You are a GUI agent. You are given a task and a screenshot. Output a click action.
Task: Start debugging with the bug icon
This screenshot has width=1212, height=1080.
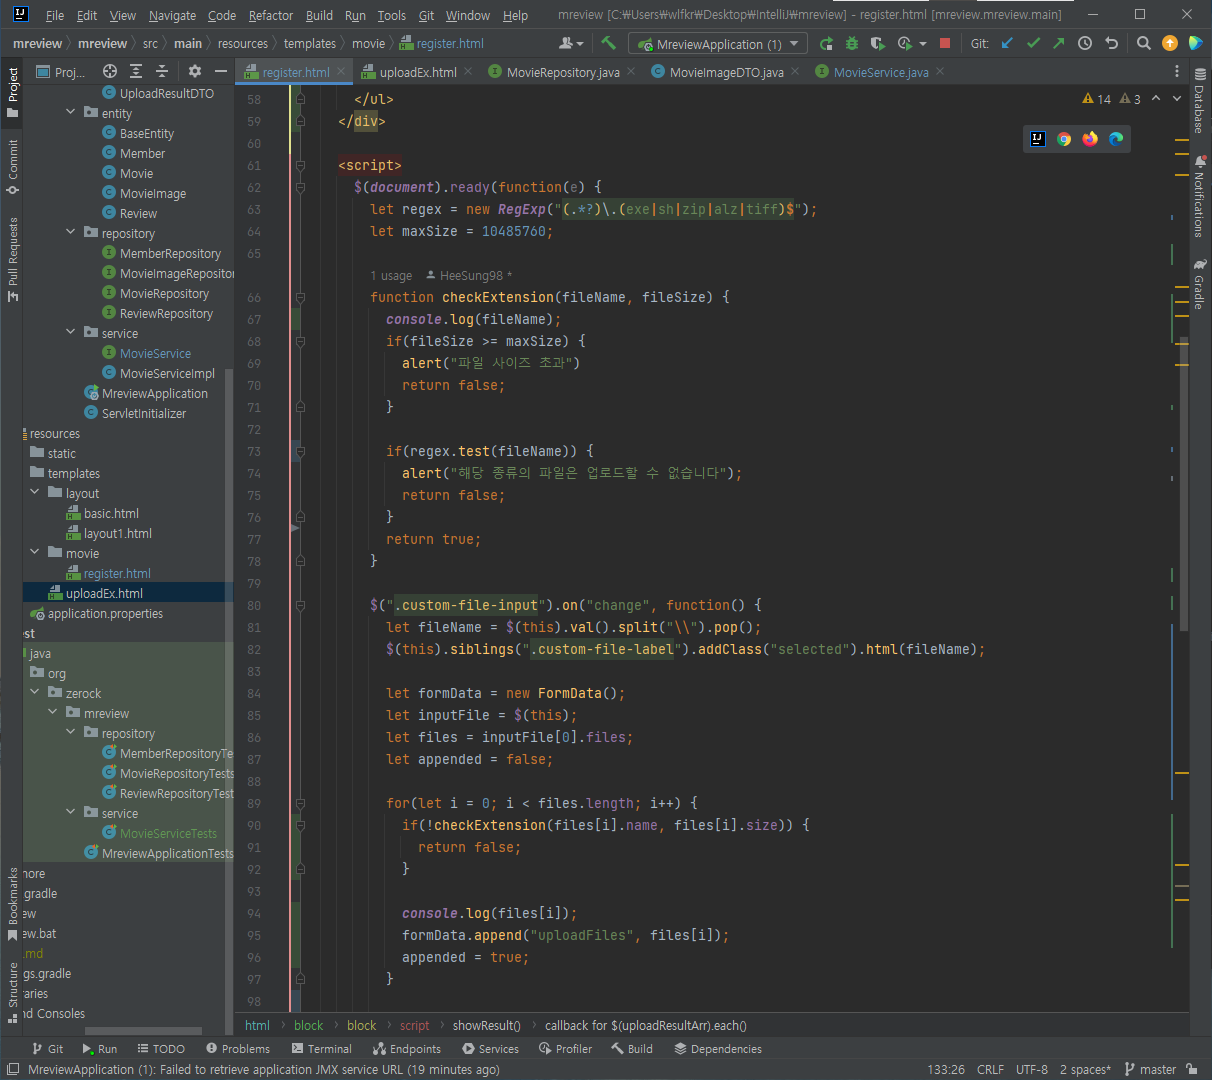[852, 43]
